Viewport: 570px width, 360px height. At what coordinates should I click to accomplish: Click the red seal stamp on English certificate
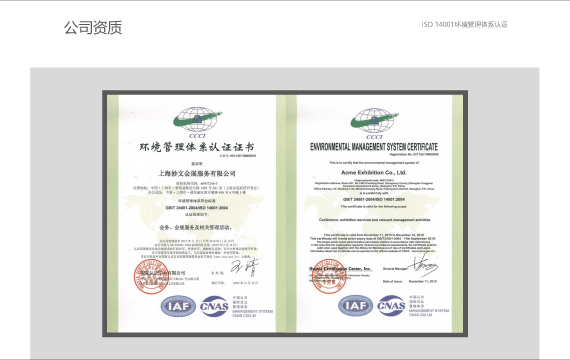pos(329,276)
